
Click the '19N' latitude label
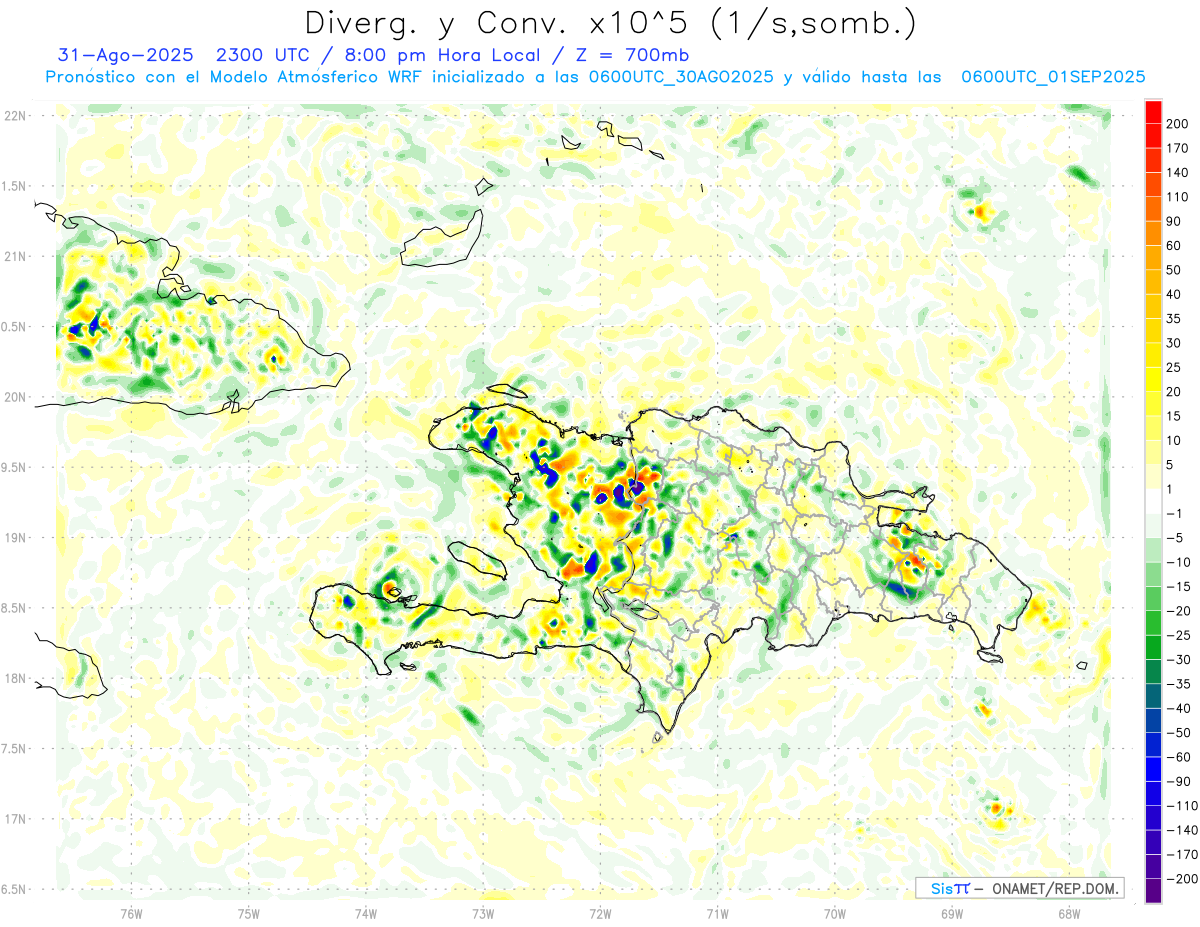click(16, 538)
